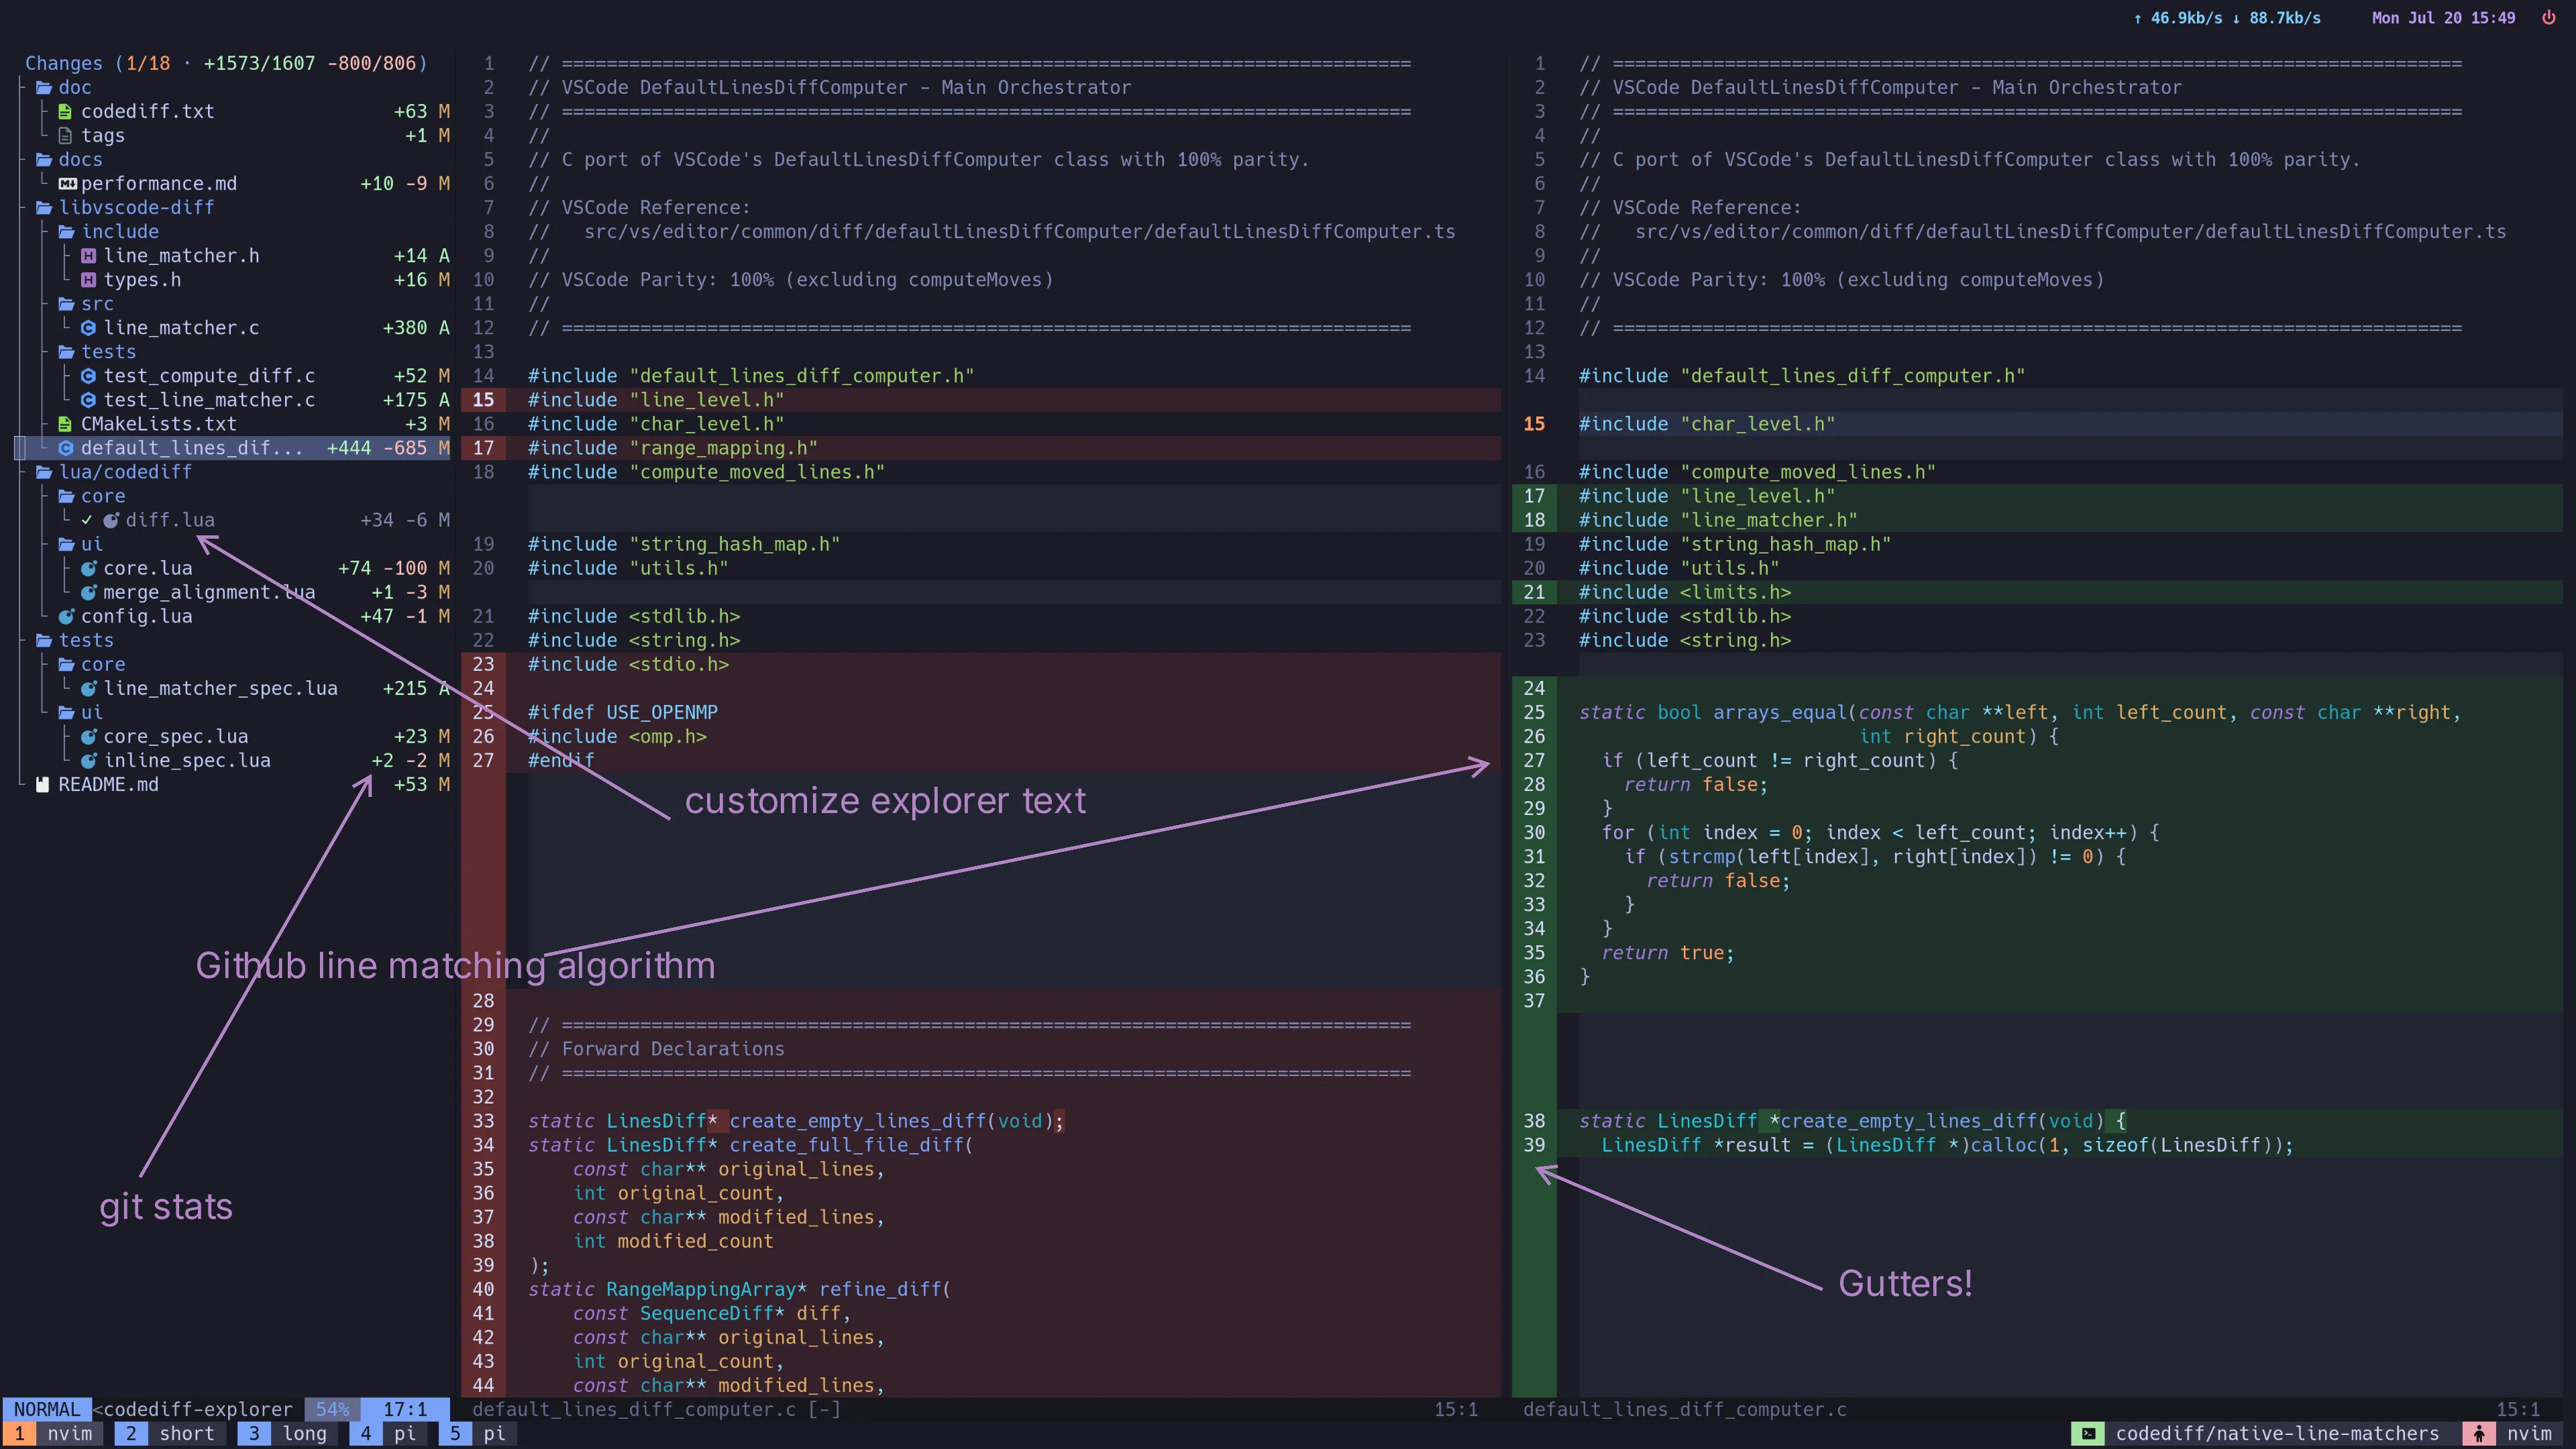Viewport: 2576px width, 1449px height.
Task: Click the +444 -685 stats of default_lines_dif...
Action: pos(376,448)
